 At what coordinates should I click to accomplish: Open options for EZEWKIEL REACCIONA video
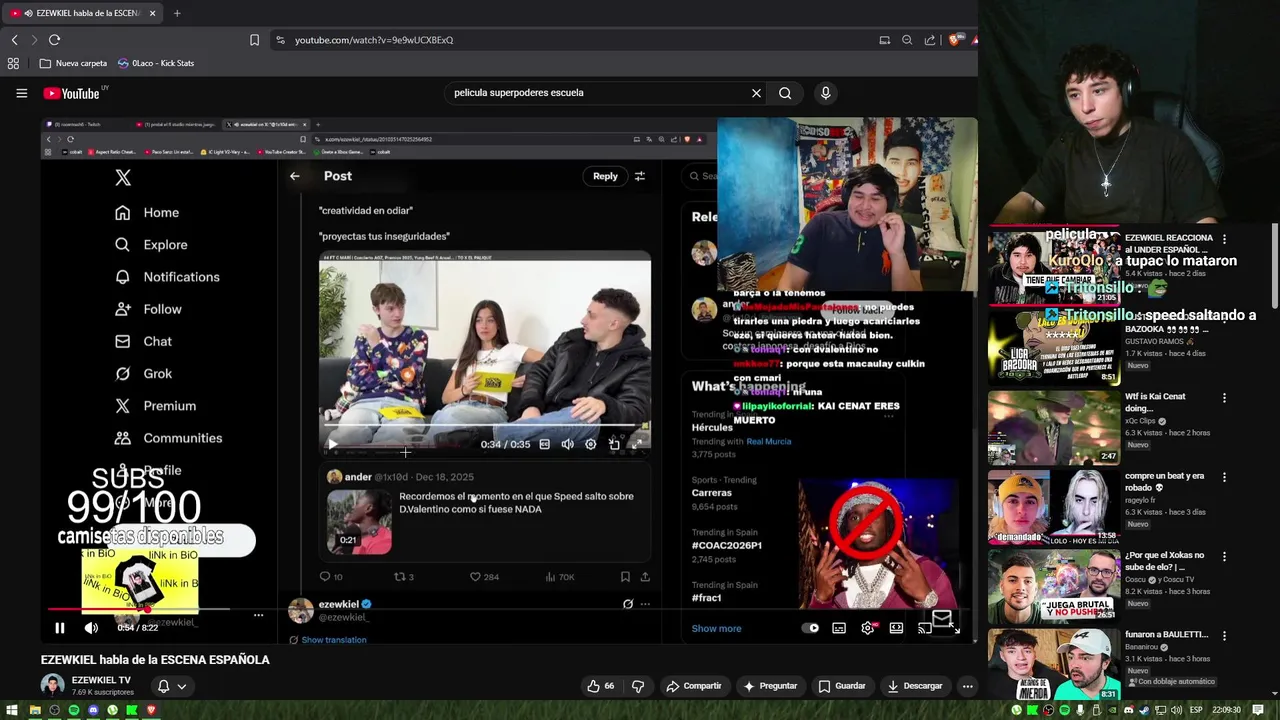(1224, 240)
